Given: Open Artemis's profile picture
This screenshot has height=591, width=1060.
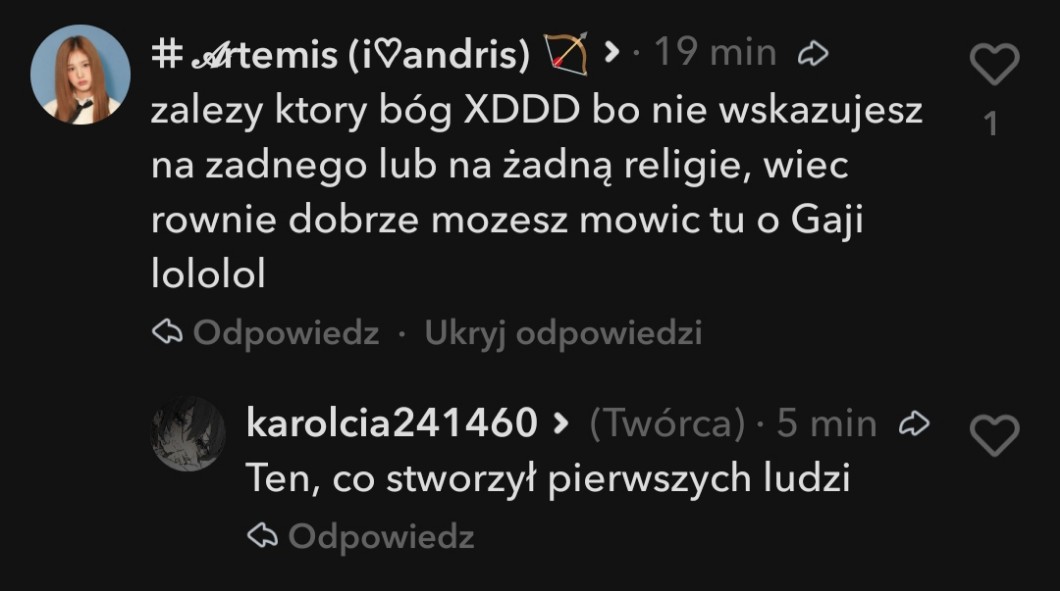Looking at the screenshot, I should [80, 75].
